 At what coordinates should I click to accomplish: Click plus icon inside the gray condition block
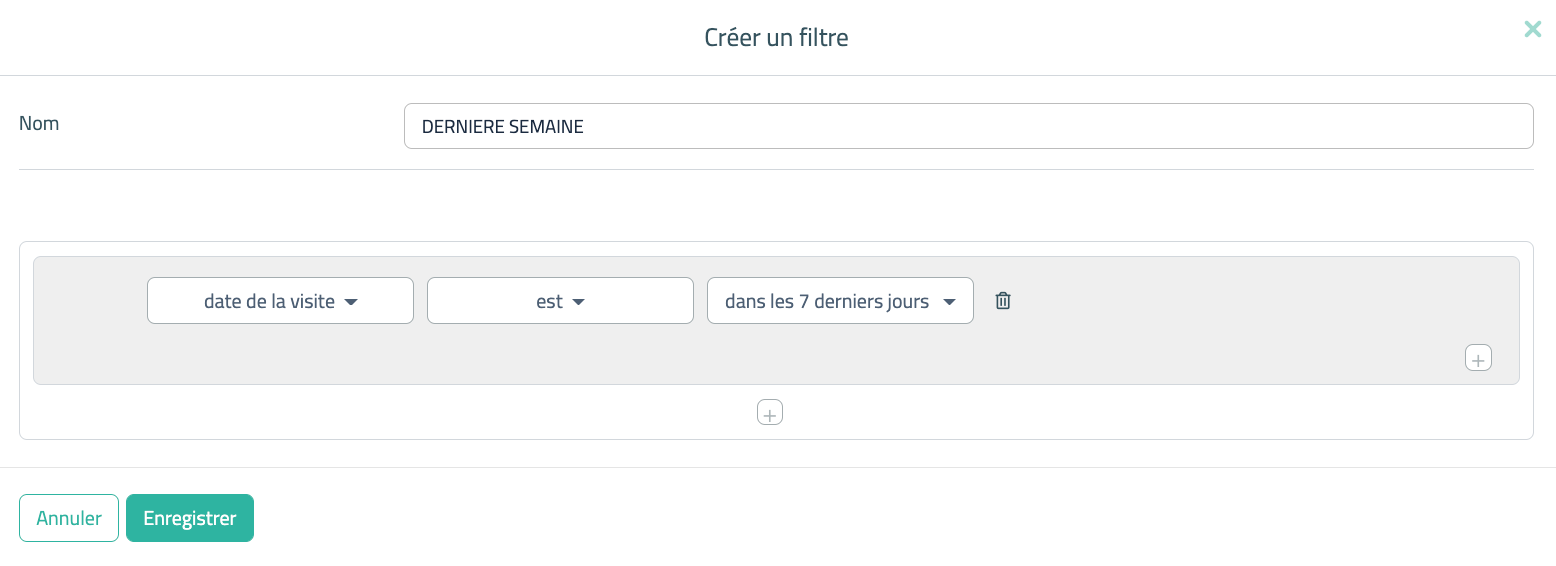[1478, 358]
